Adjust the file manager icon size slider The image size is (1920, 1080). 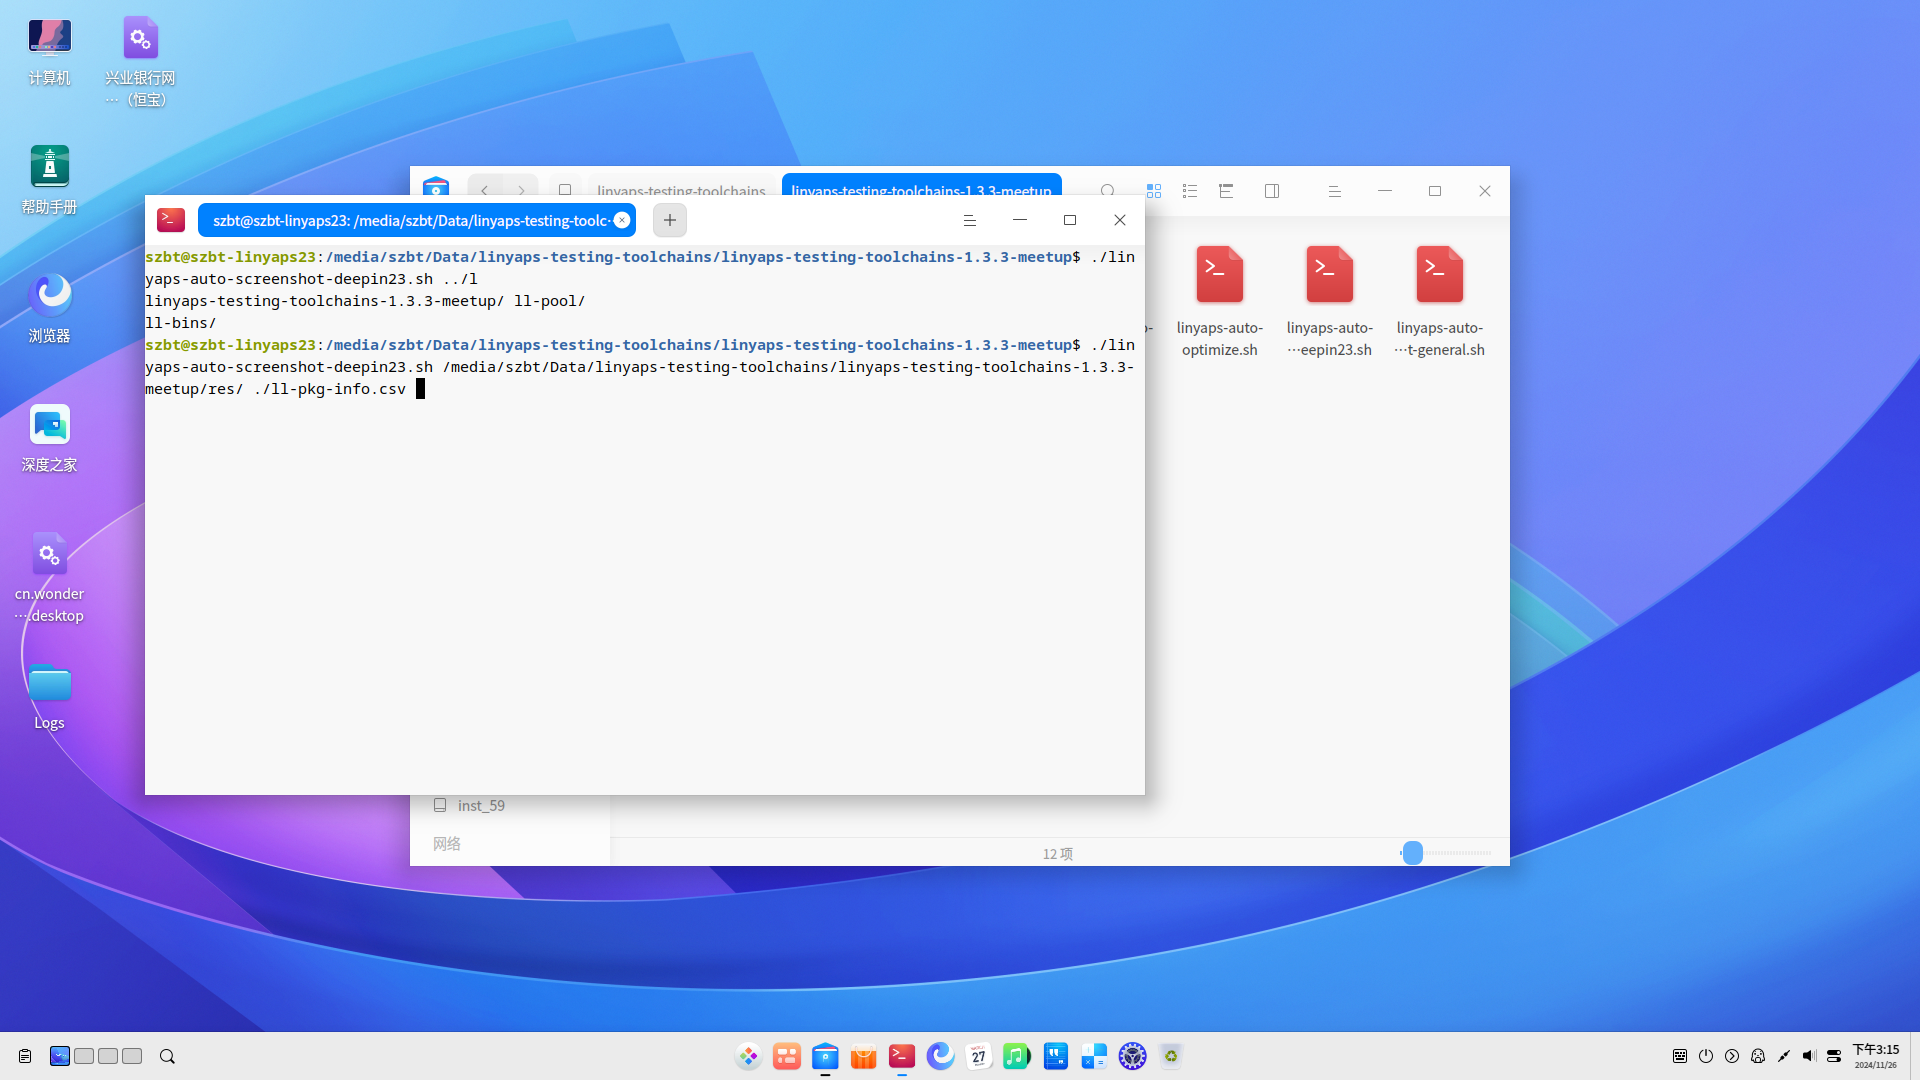(x=1412, y=853)
